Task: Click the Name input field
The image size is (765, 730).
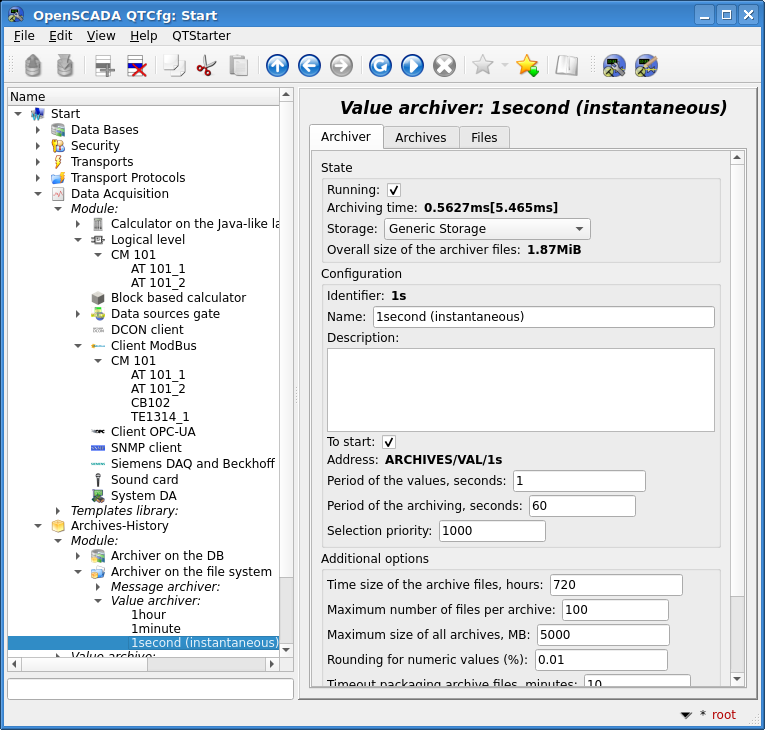Action: click(x=543, y=317)
